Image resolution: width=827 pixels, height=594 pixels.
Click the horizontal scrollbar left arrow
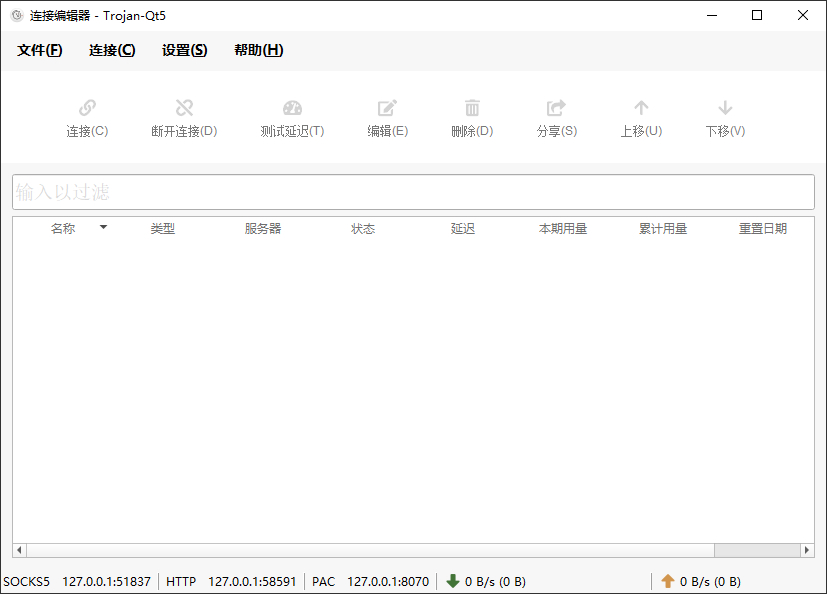pyautogui.click(x=20, y=550)
